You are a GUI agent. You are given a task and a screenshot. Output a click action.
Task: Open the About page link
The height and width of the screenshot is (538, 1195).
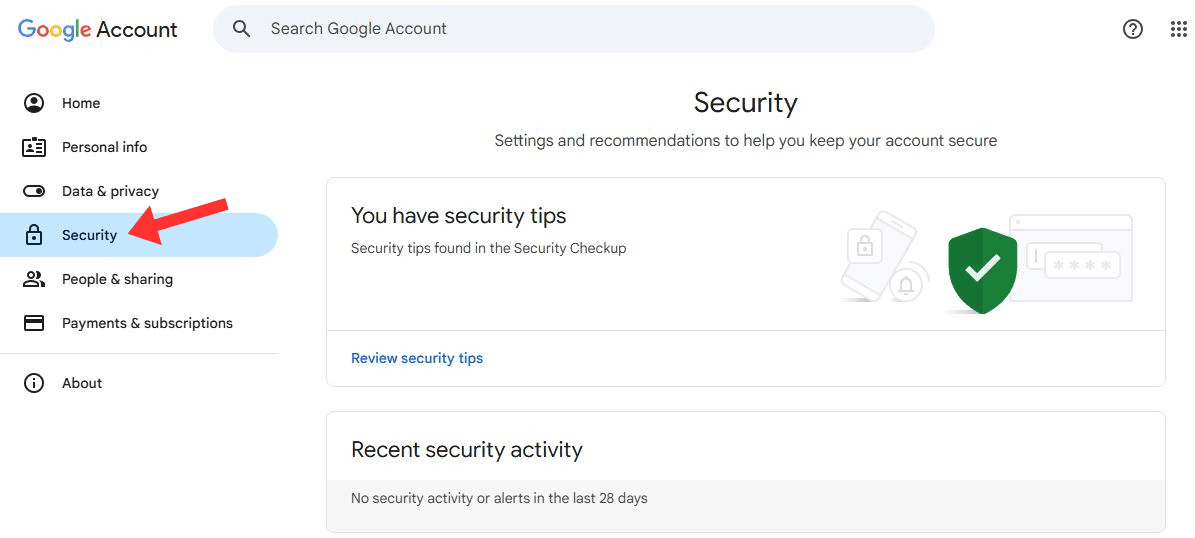click(x=82, y=383)
